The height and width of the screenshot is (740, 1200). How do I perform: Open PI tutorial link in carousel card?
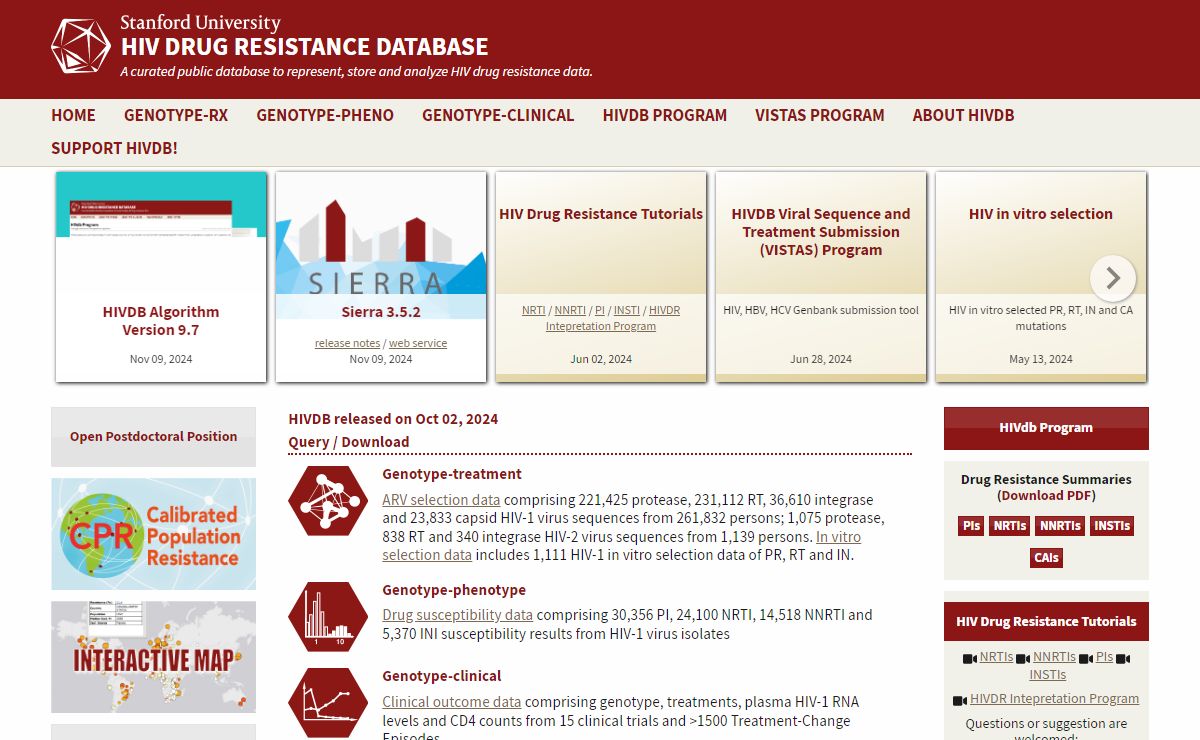[599, 310]
